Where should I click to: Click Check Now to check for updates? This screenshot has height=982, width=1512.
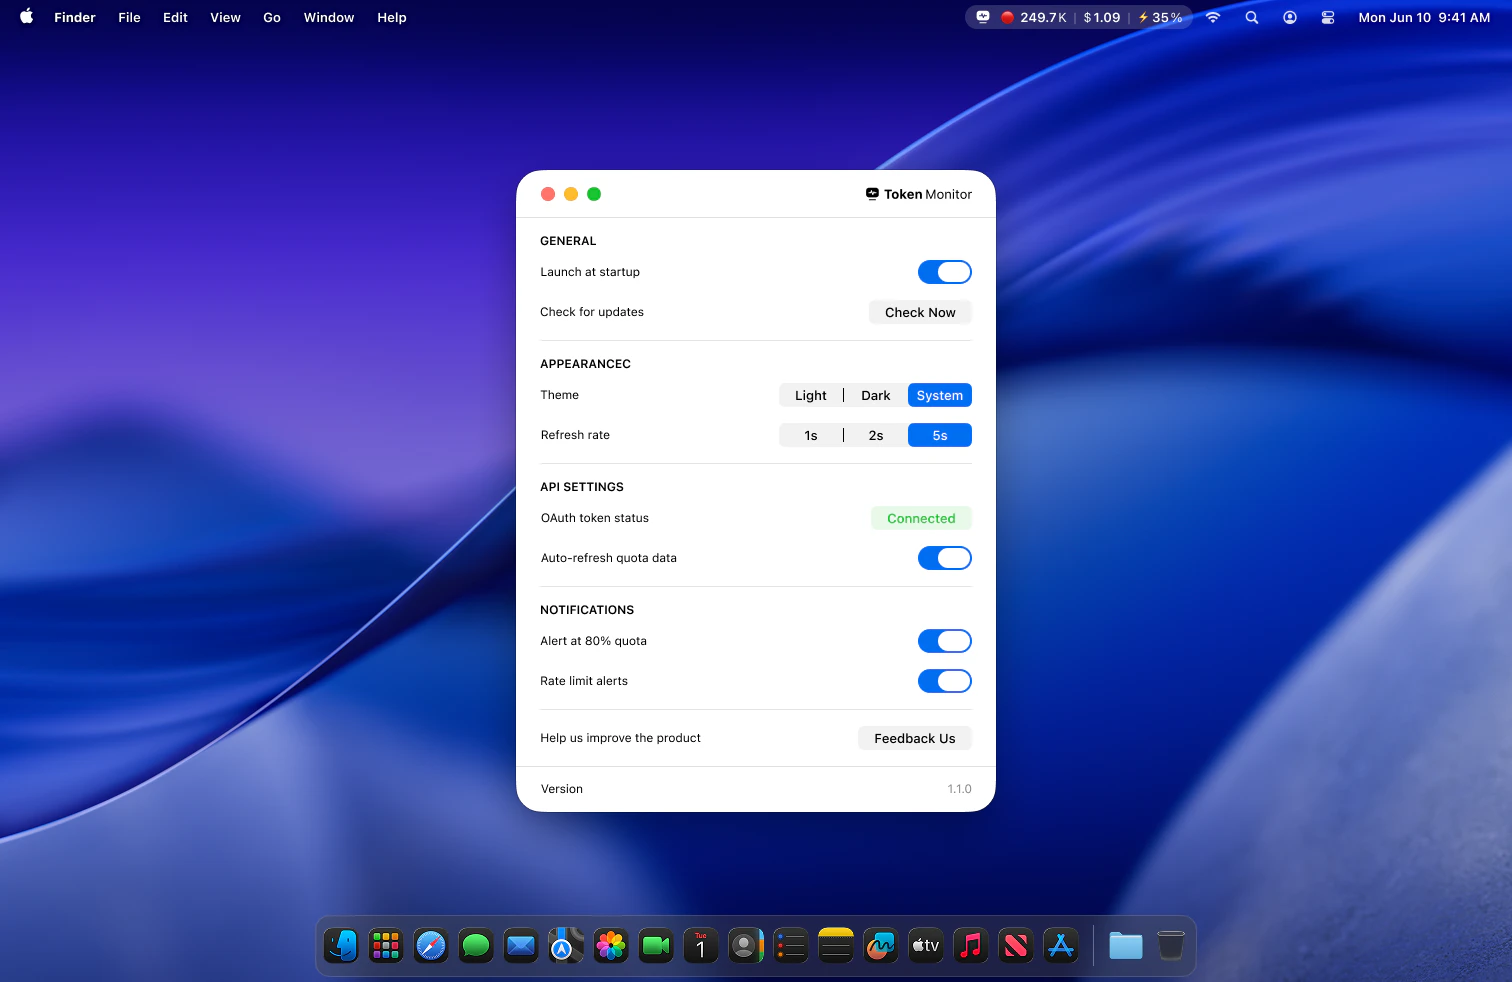[919, 312]
